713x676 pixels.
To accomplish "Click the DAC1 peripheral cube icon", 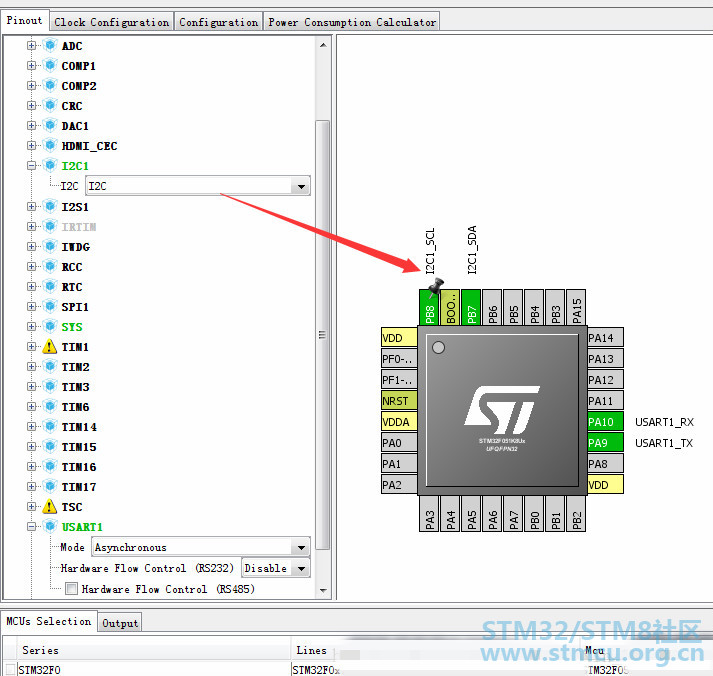I will (x=50, y=125).
